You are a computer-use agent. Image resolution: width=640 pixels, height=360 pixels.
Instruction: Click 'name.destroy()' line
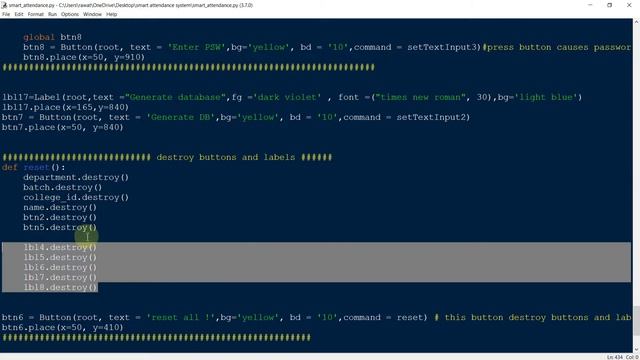pyautogui.click(x=60, y=207)
